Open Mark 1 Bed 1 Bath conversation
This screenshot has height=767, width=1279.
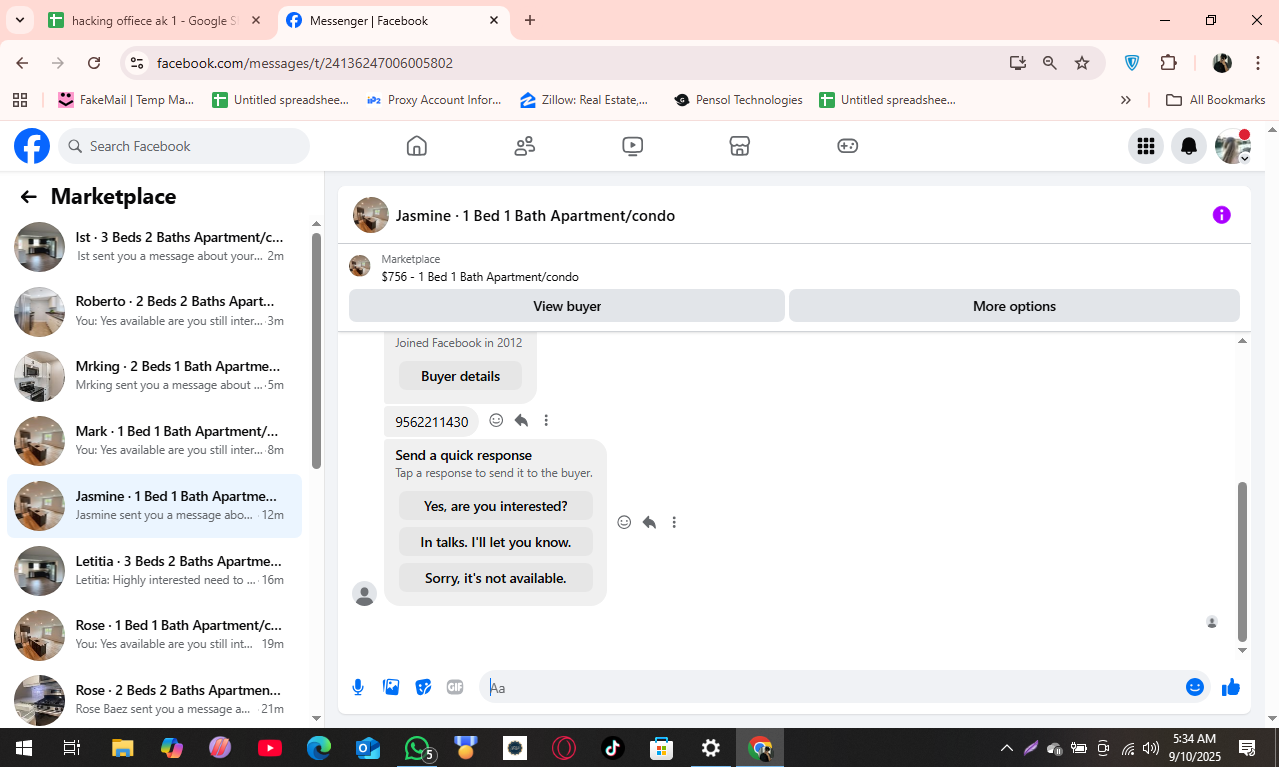coord(155,441)
